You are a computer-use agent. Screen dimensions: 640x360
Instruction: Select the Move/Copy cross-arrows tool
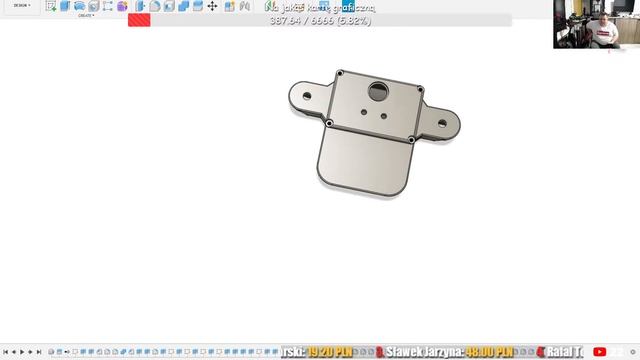coord(212,6)
